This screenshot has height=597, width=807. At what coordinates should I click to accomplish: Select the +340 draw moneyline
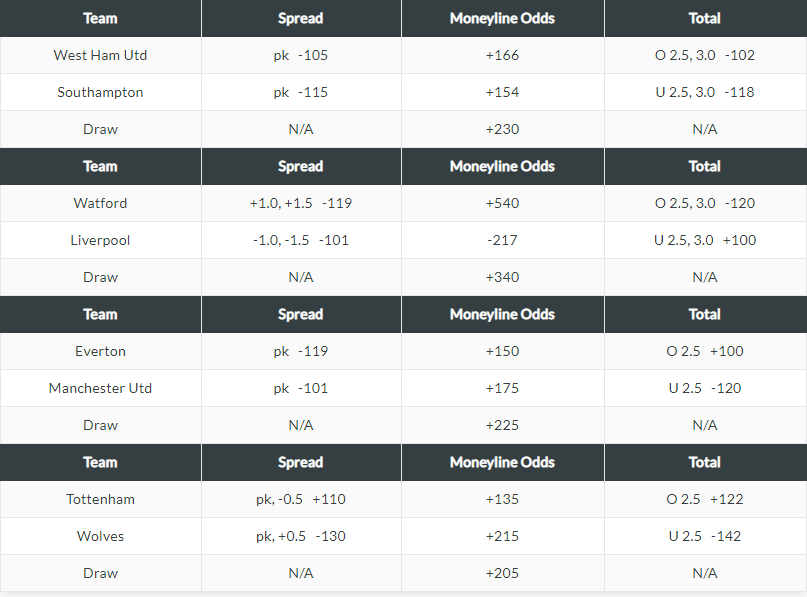pos(502,277)
